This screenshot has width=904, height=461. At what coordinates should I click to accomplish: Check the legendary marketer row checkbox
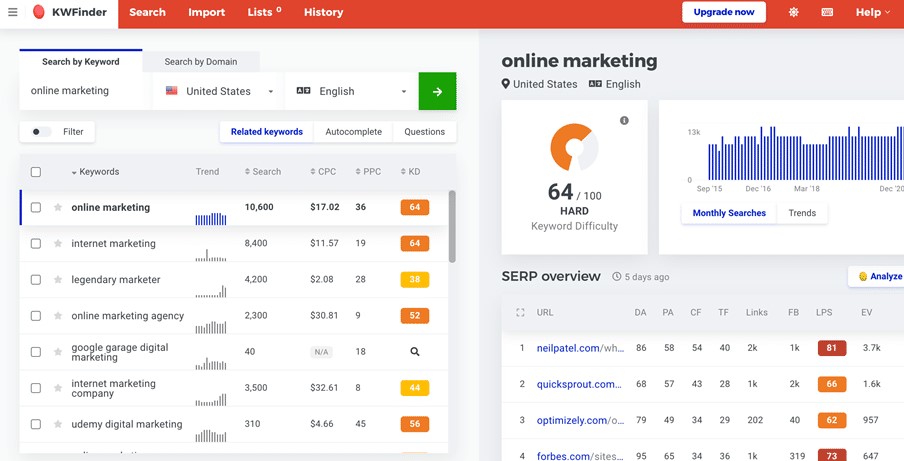(36, 279)
